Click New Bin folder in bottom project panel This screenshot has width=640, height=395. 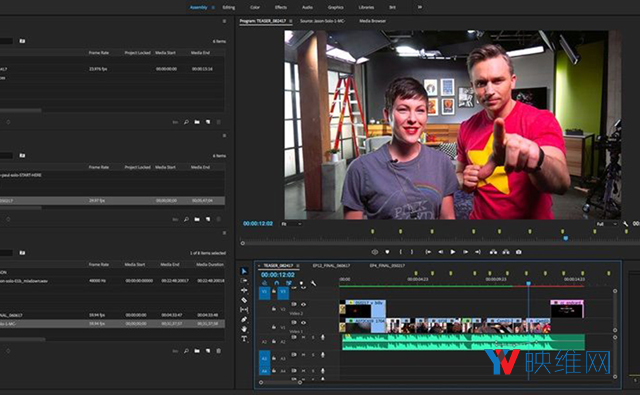tap(197, 351)
